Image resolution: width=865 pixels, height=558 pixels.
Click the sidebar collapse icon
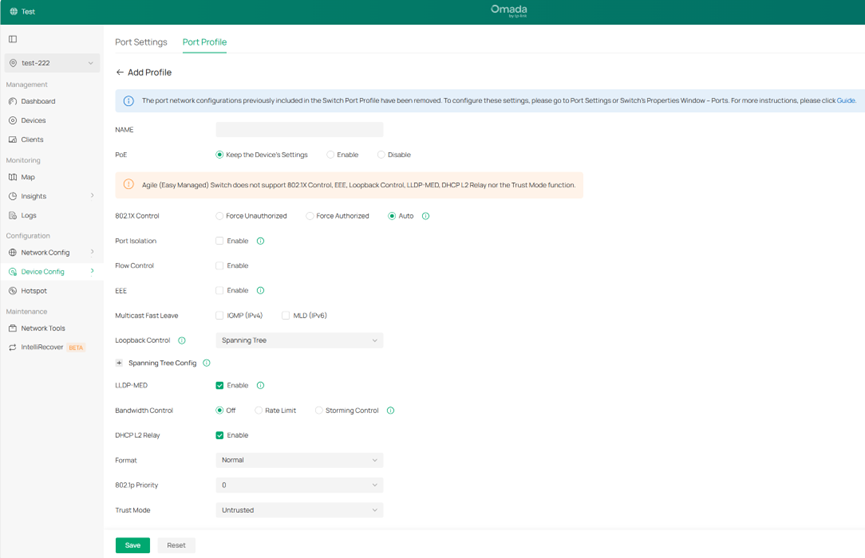pyautogui.click(x=13, y=39)
